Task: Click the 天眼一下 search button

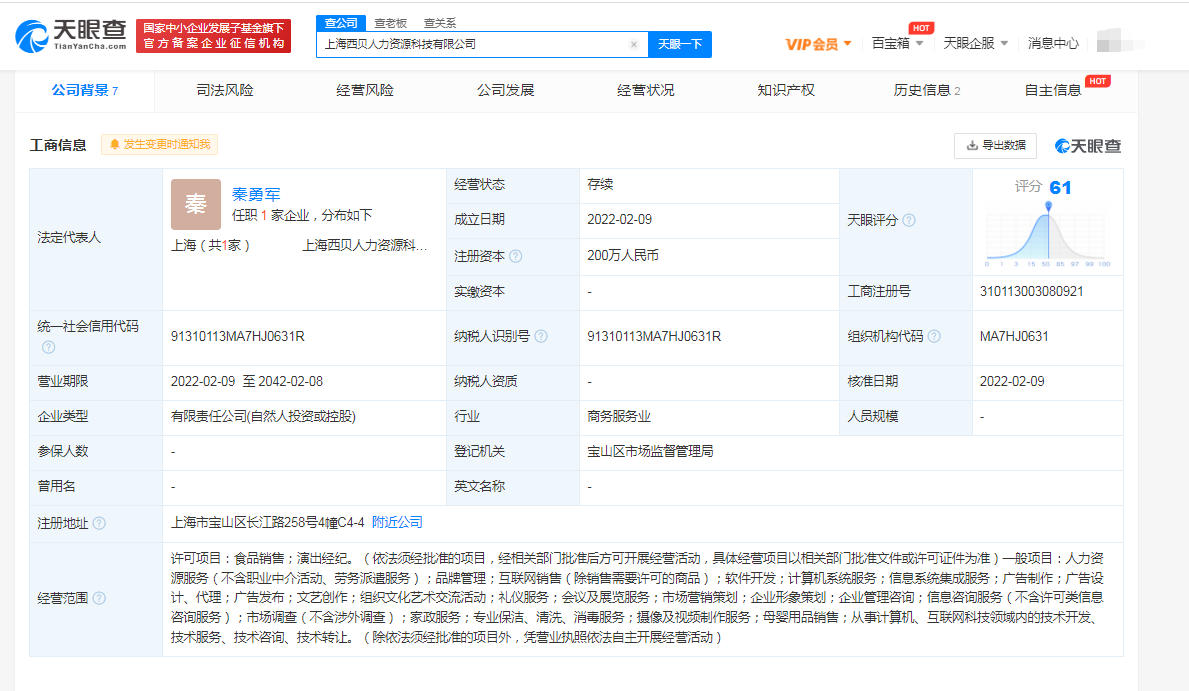Action: 679,45
